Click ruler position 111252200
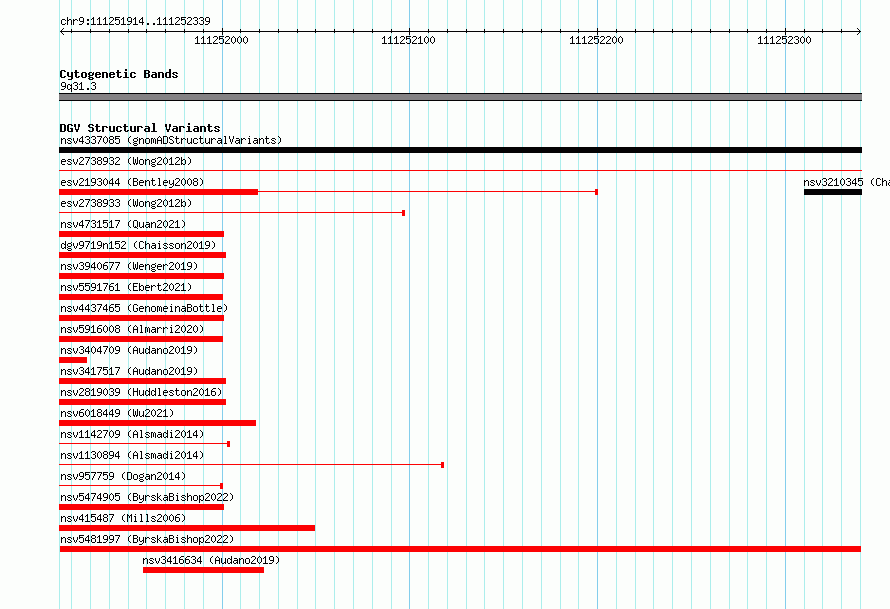 [x=596, y=40]
